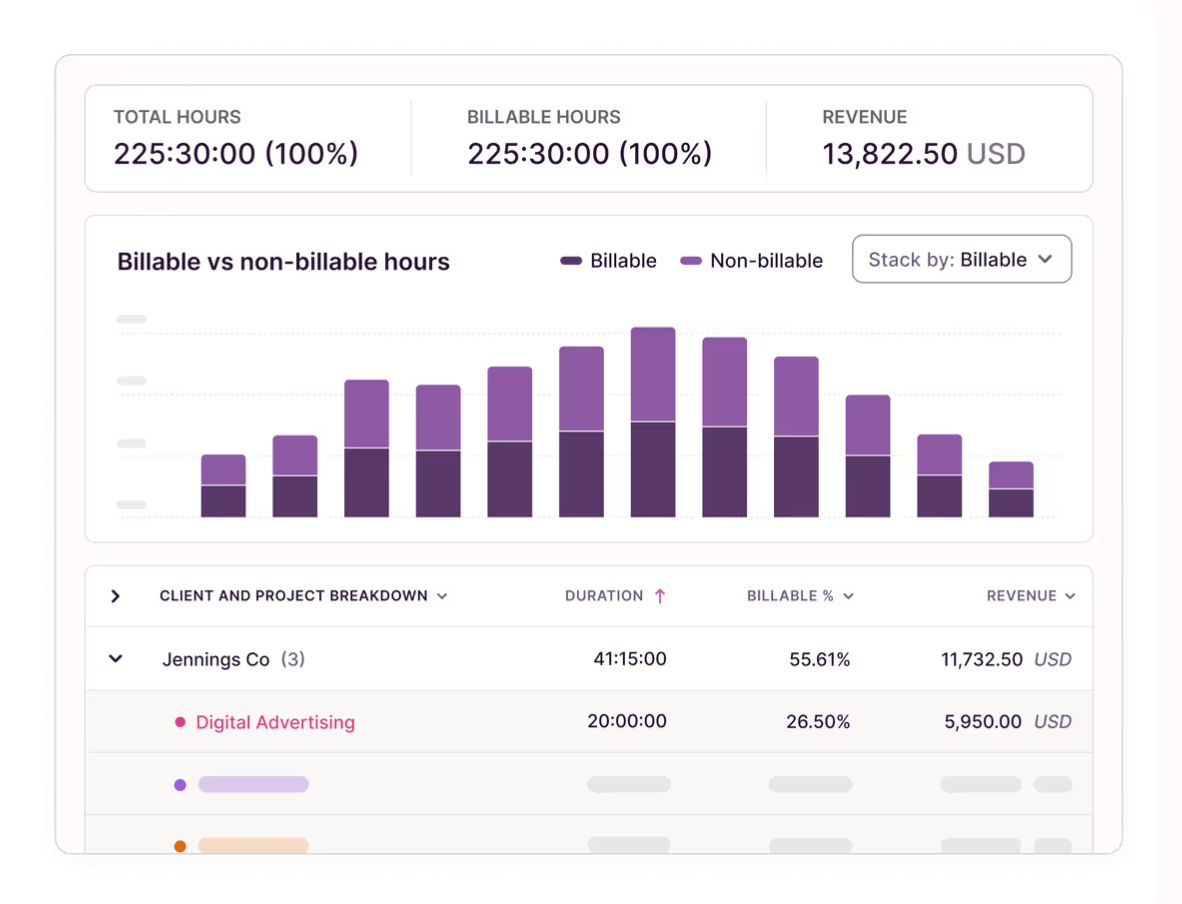The width and height of the screenshot is (1182, 904).
Task: Open the Stack by: Billable dropdown
Action: click(961, 260)
